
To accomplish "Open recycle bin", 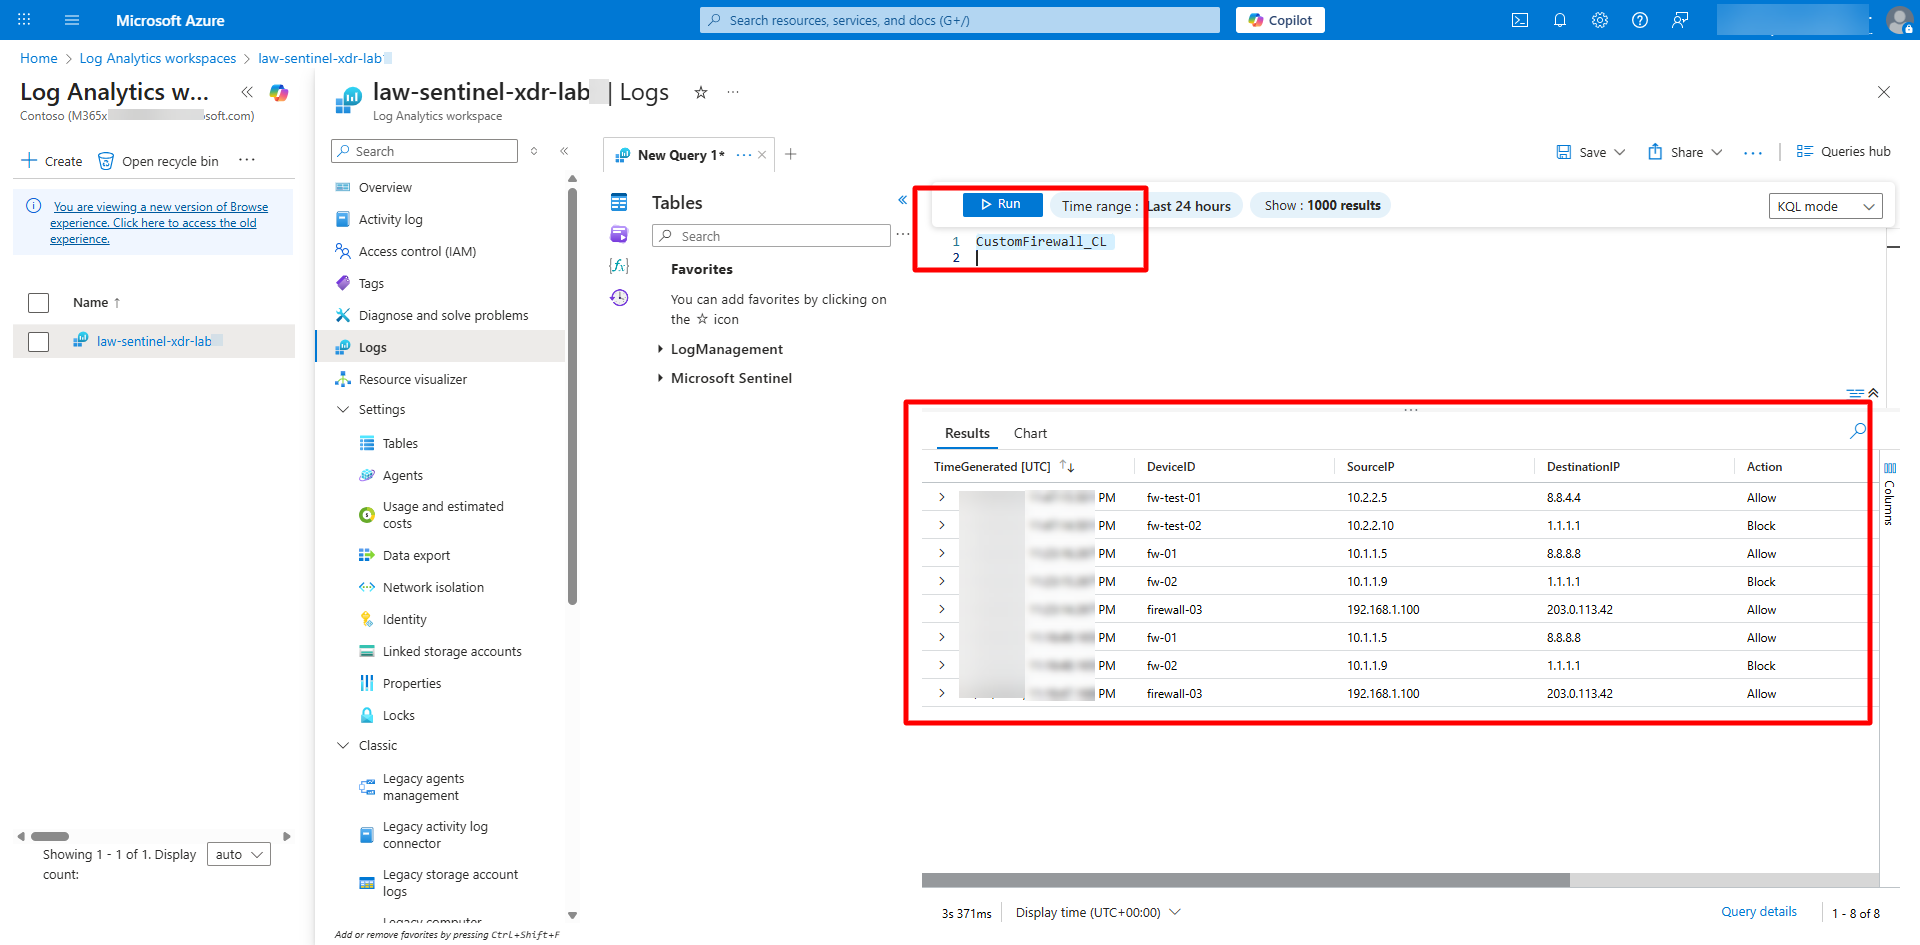I will pos(158,161).
